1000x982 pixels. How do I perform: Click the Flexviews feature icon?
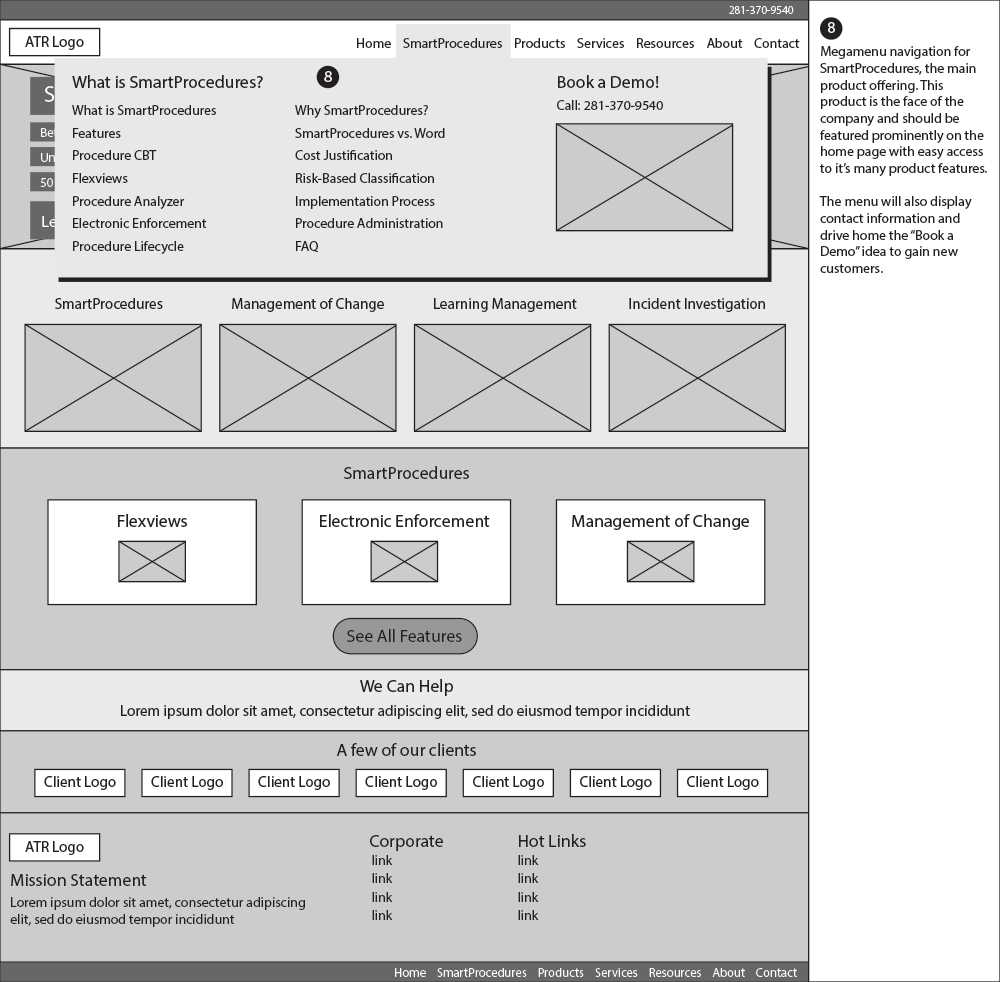[151, 561]
